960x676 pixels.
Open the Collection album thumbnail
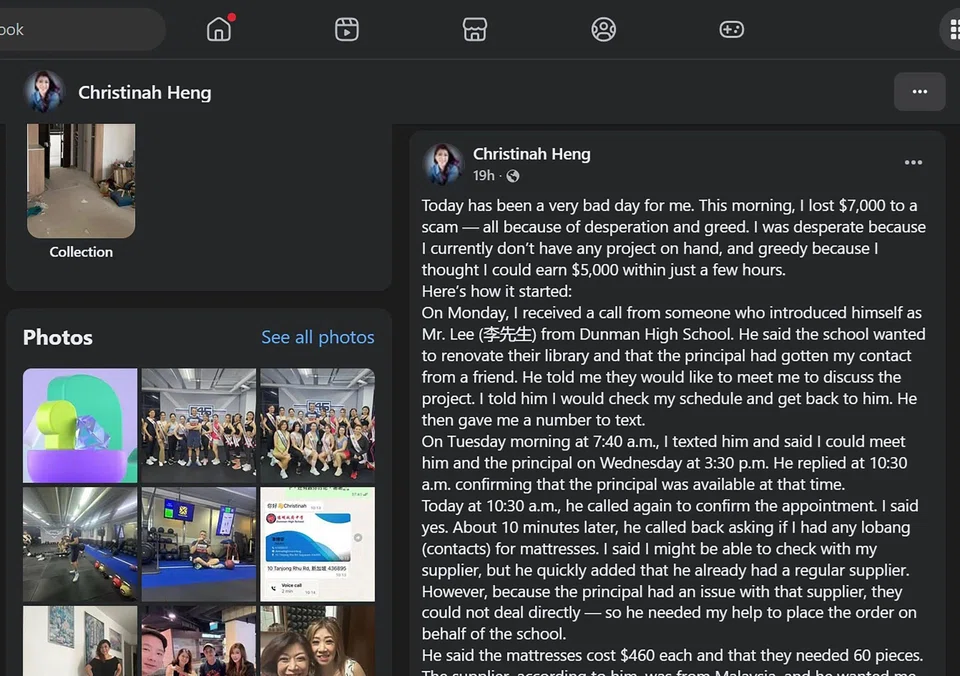[81, 181]
